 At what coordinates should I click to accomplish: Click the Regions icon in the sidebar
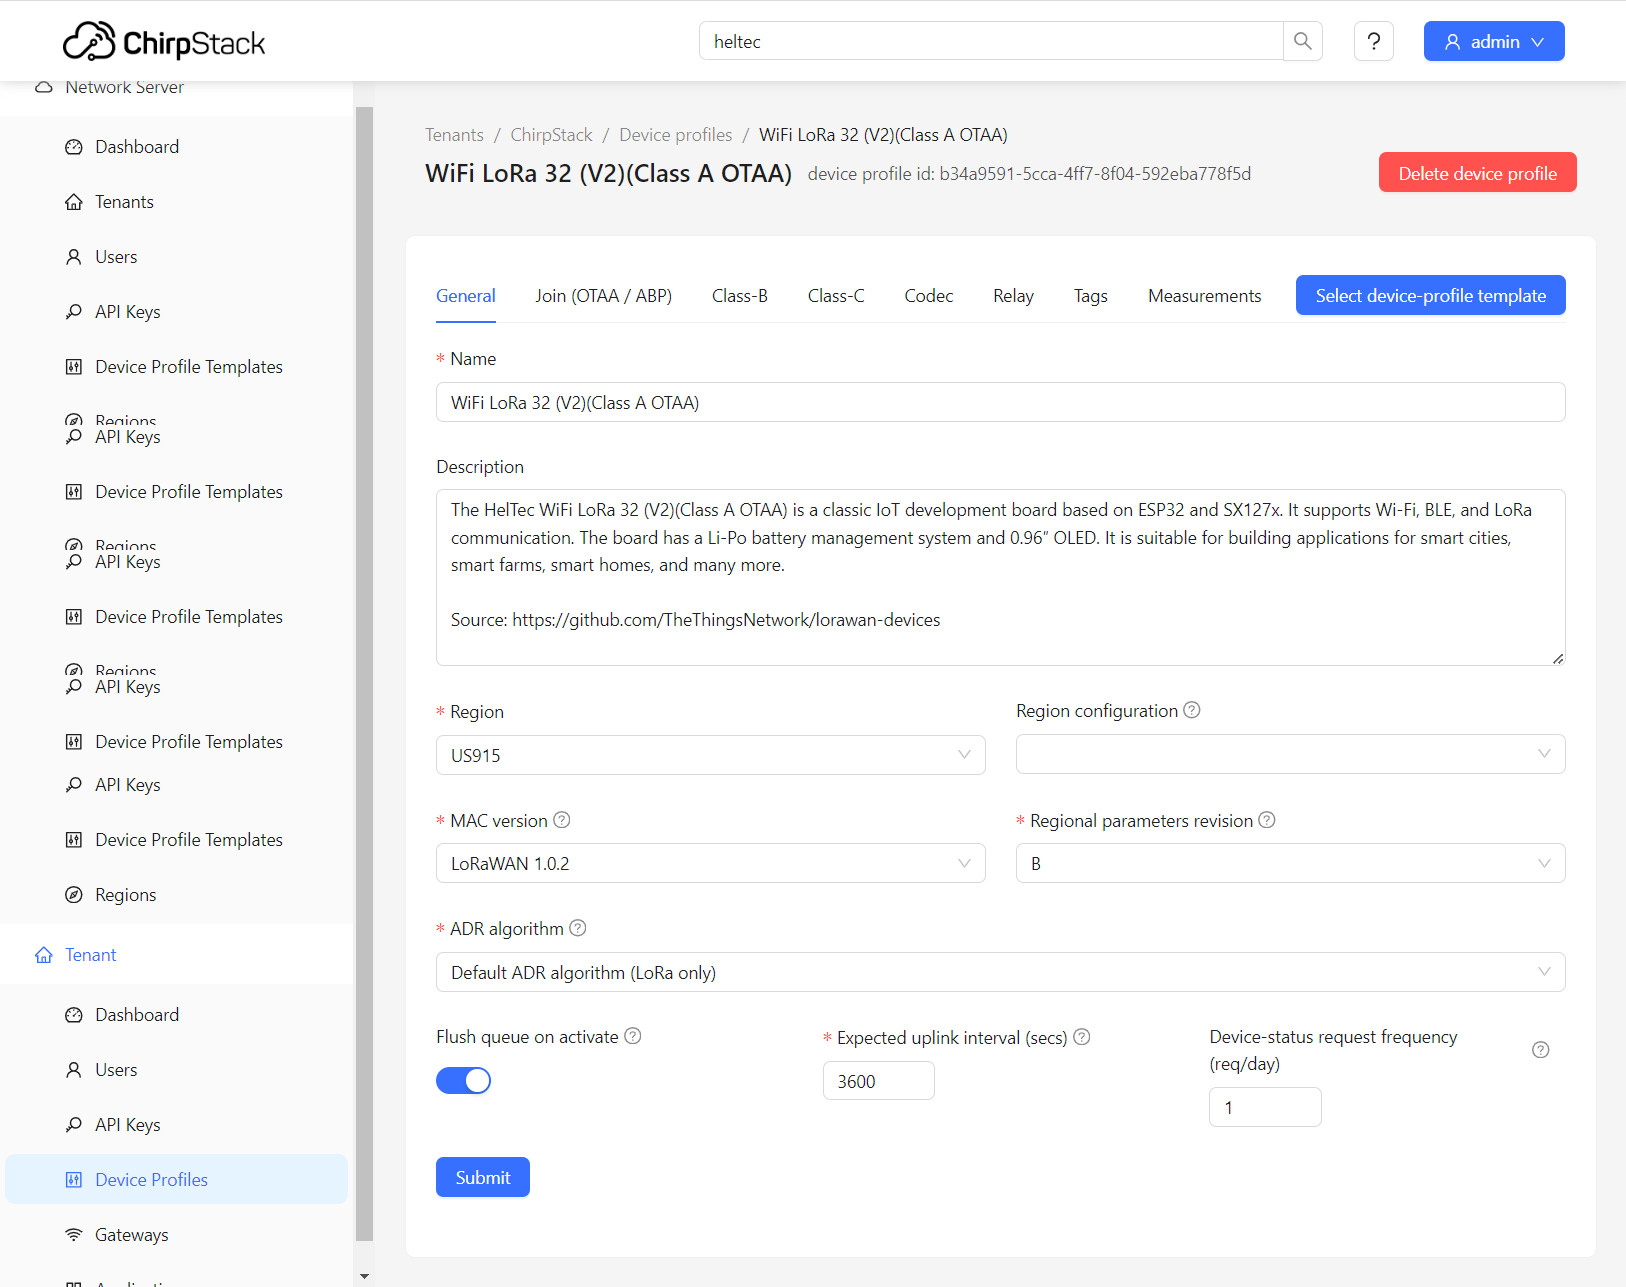pos(74,894)
